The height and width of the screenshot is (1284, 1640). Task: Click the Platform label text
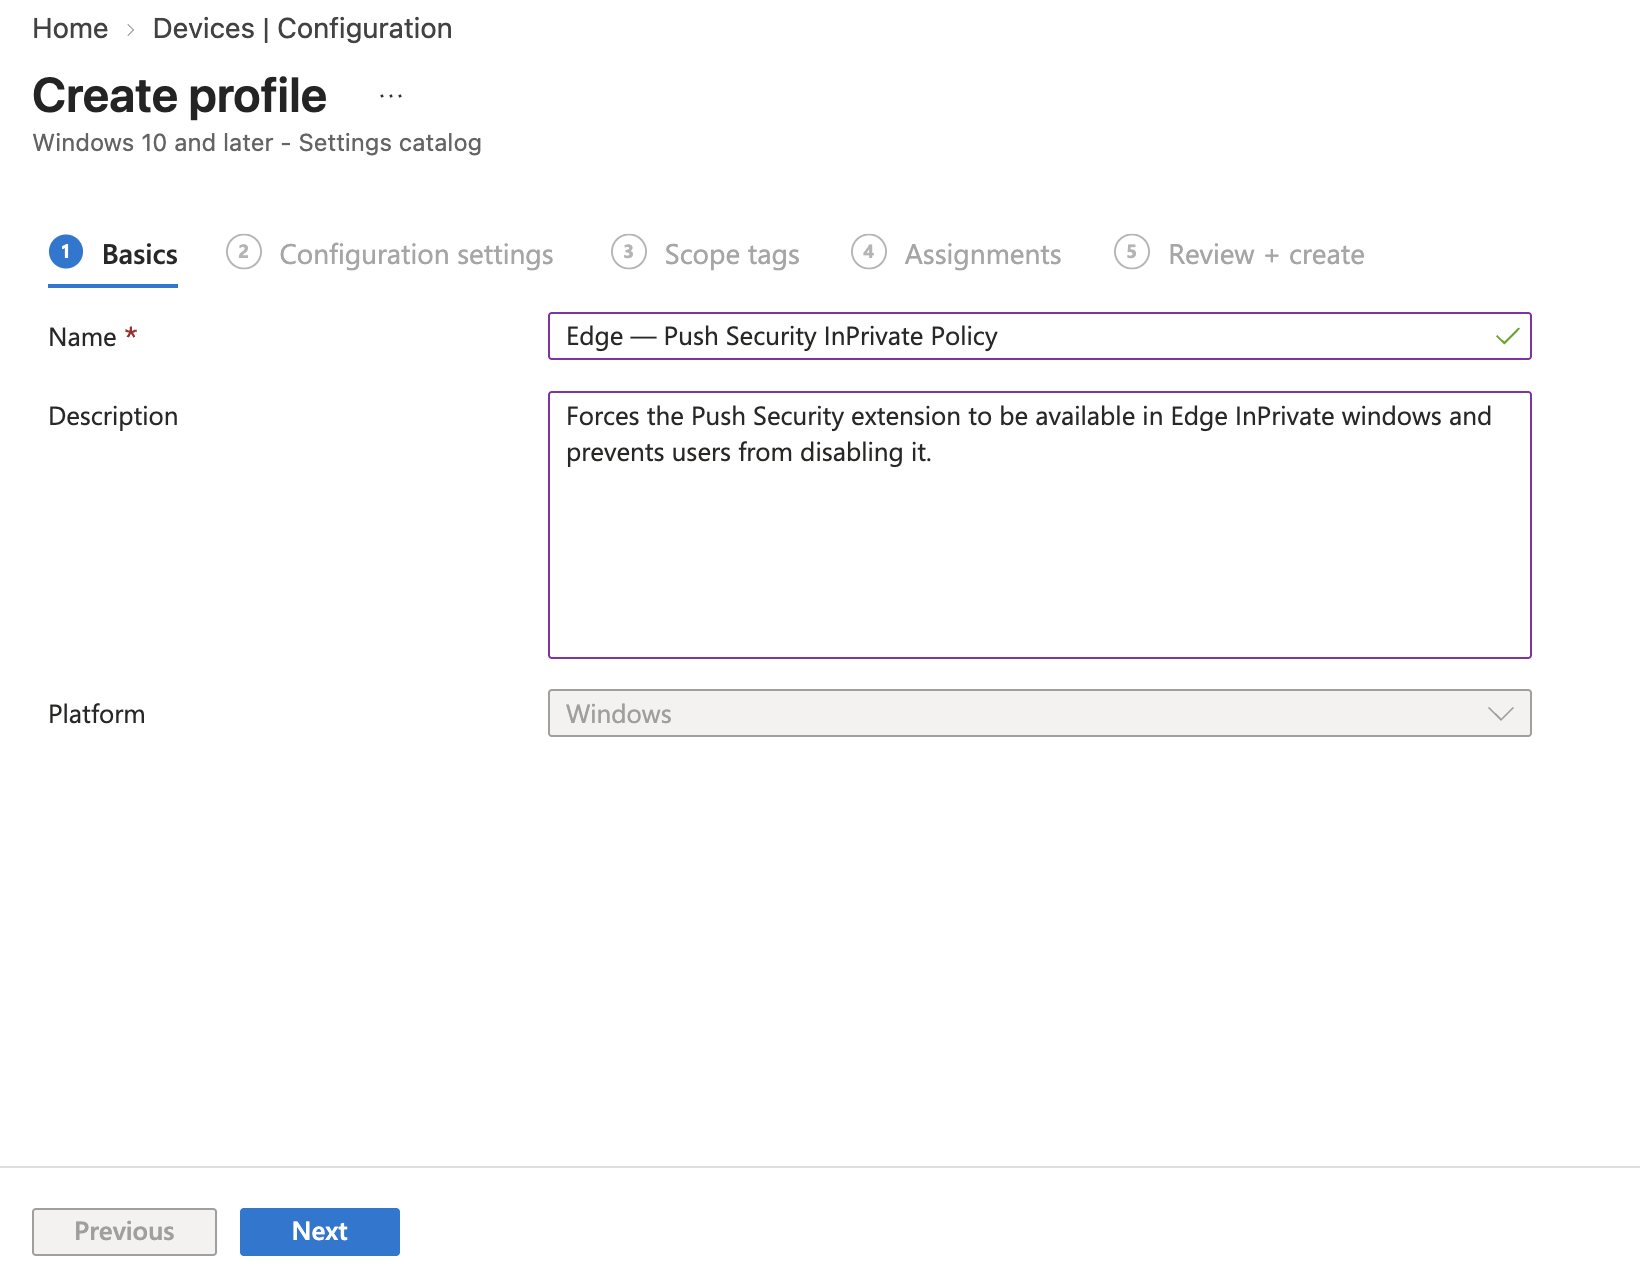pyautogui.click(x=97, y=714)
